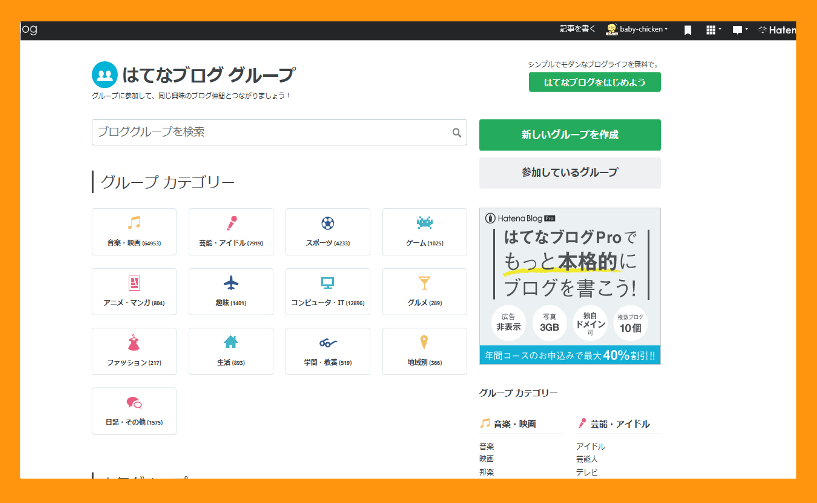Open the アニメ・マンガ category card
817x503 pixels.
(x=134, y=291)
